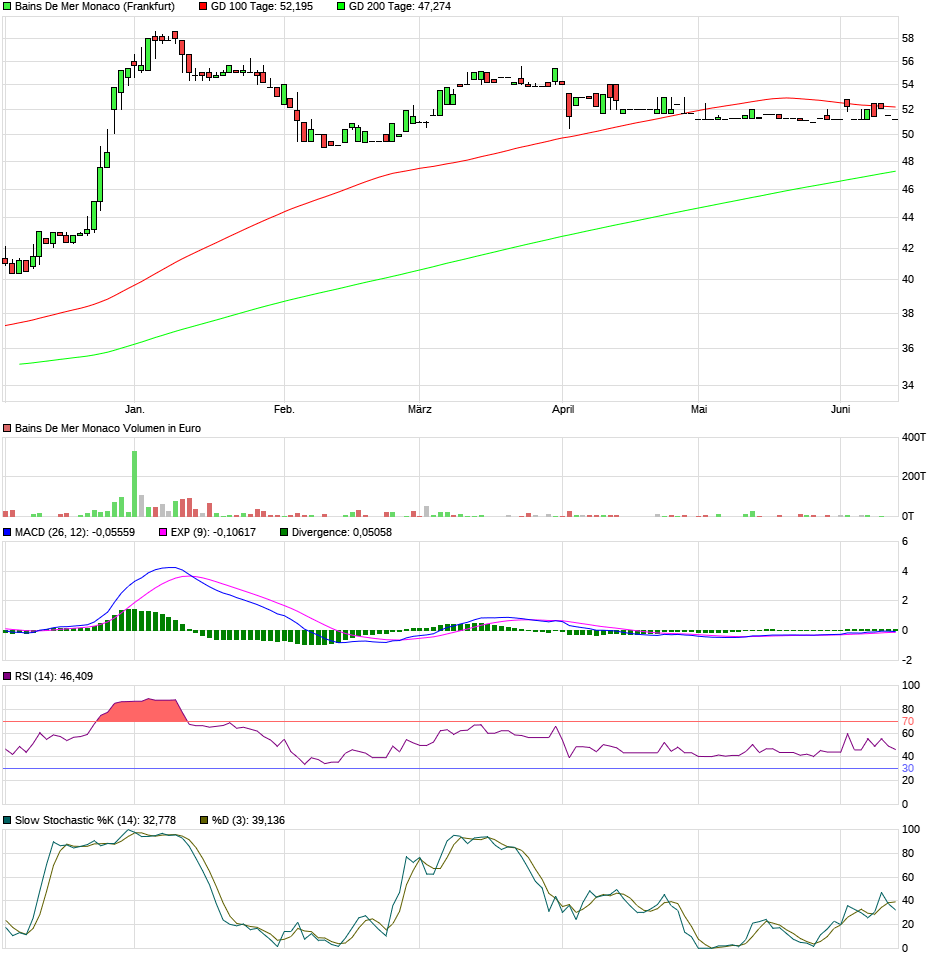This screenshot has height=958, width=940.
Task: Click the Slow Stochastic %K legend swatch
Action: point(7,820)
